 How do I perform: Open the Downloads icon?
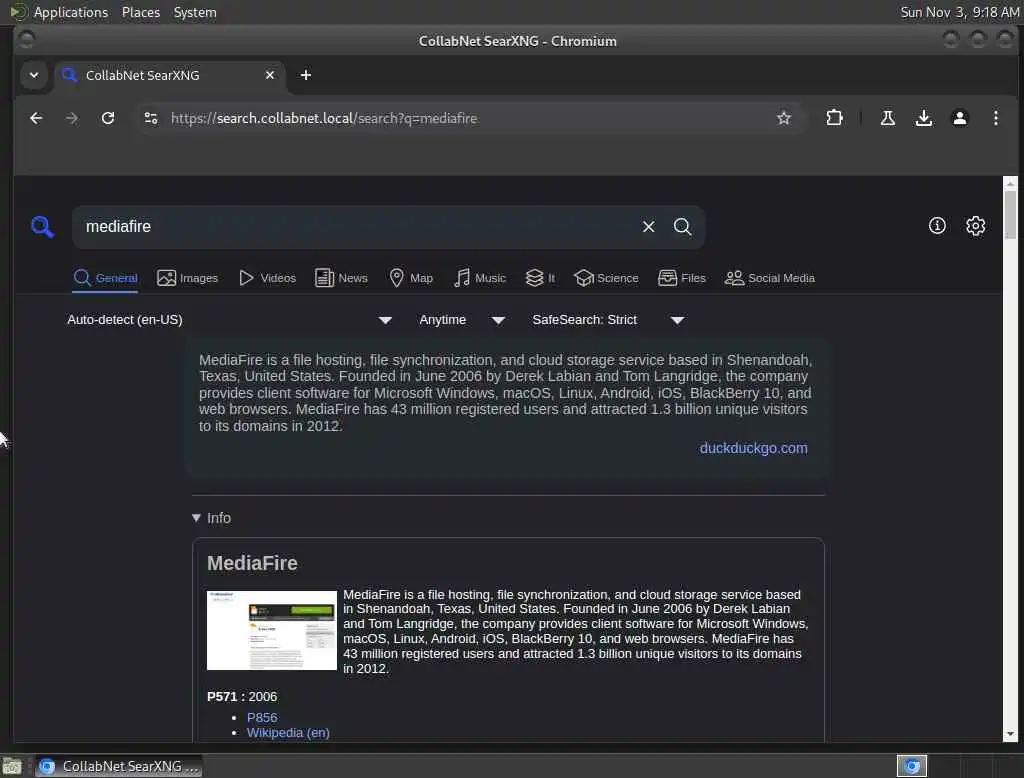click(923, 118)
